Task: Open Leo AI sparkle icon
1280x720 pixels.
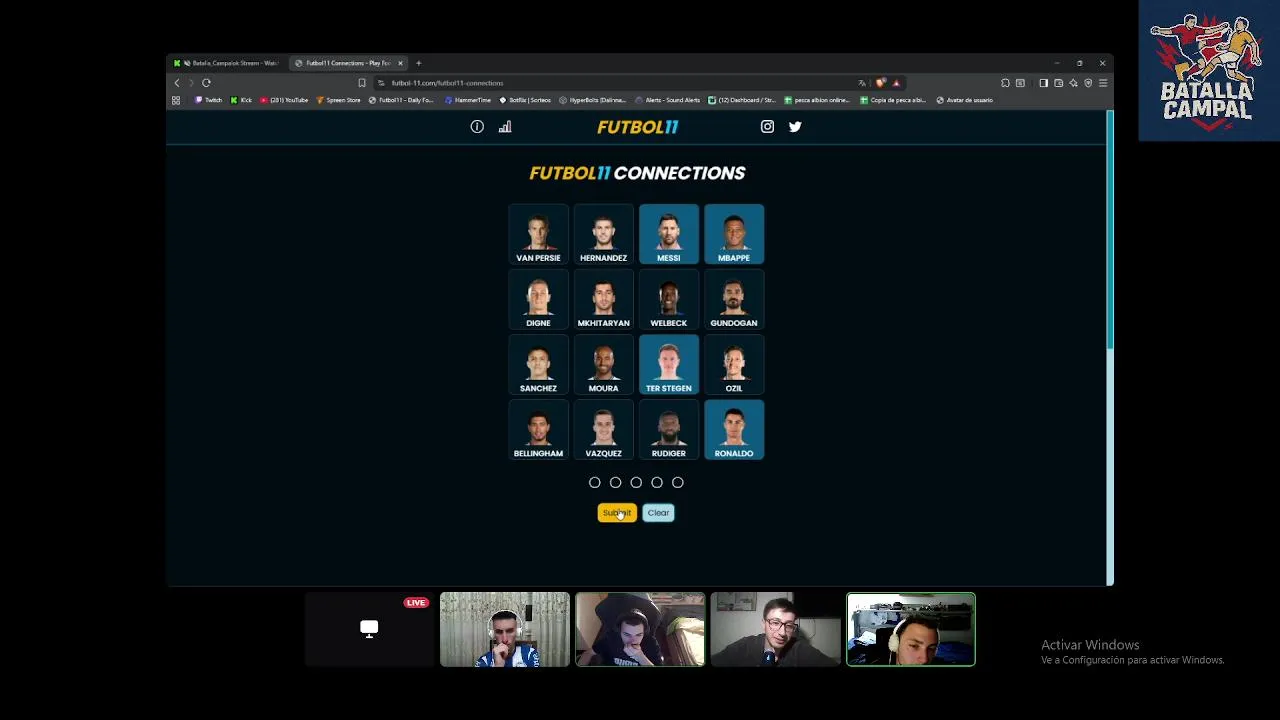Action: click(1073, 83)
